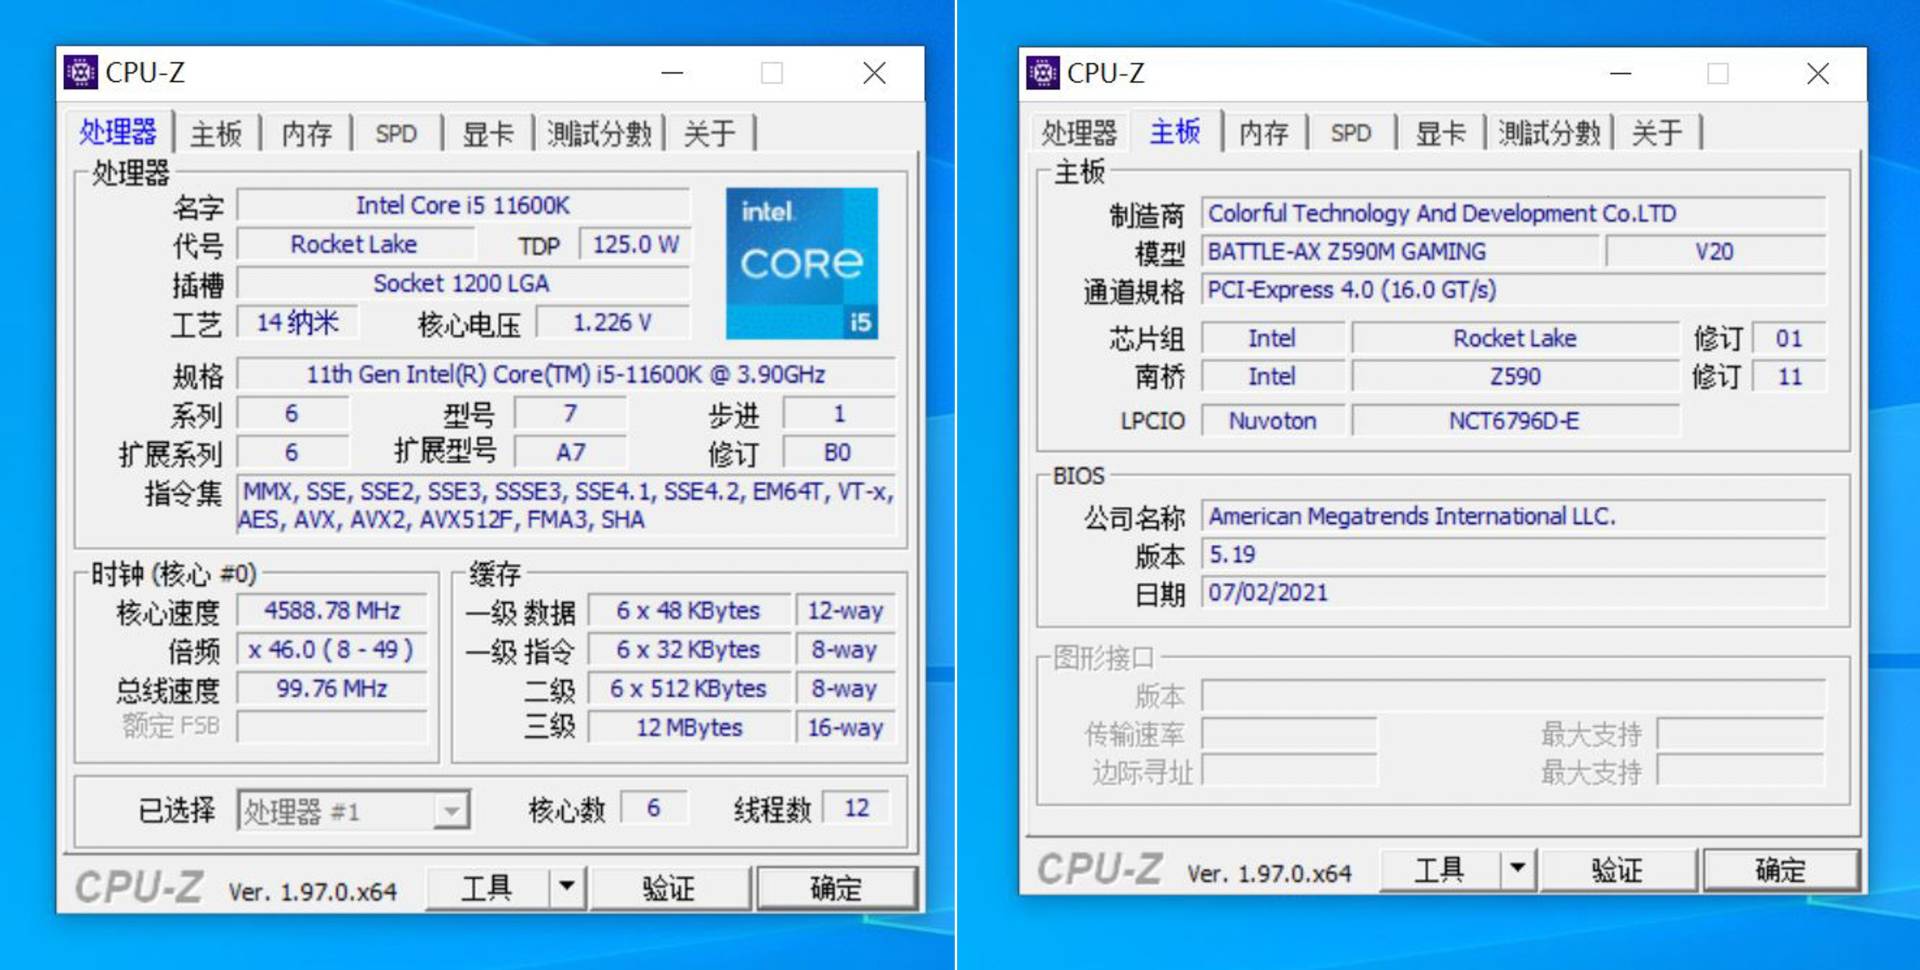This screenshot has height=970, width=1920.
Task: Click the L3 cache value 12 MBytes
Action: coord(688,727)
